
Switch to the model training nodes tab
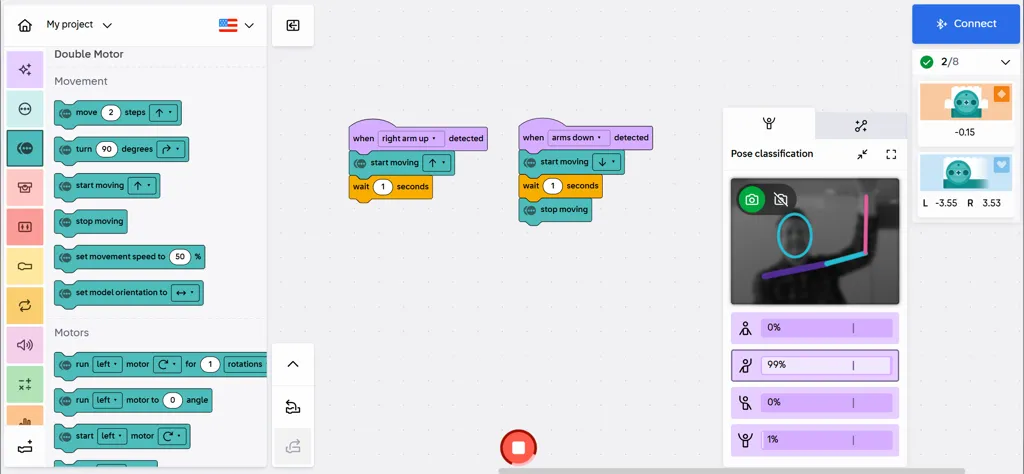[860, 125]
